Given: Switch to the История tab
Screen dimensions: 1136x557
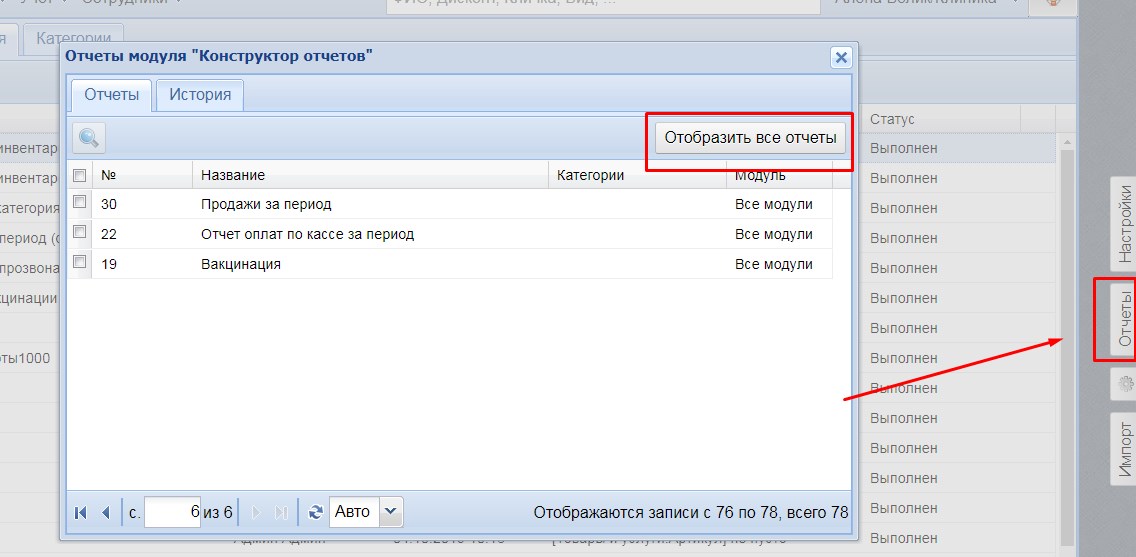Looking at the screenshot, I should 200,95.
